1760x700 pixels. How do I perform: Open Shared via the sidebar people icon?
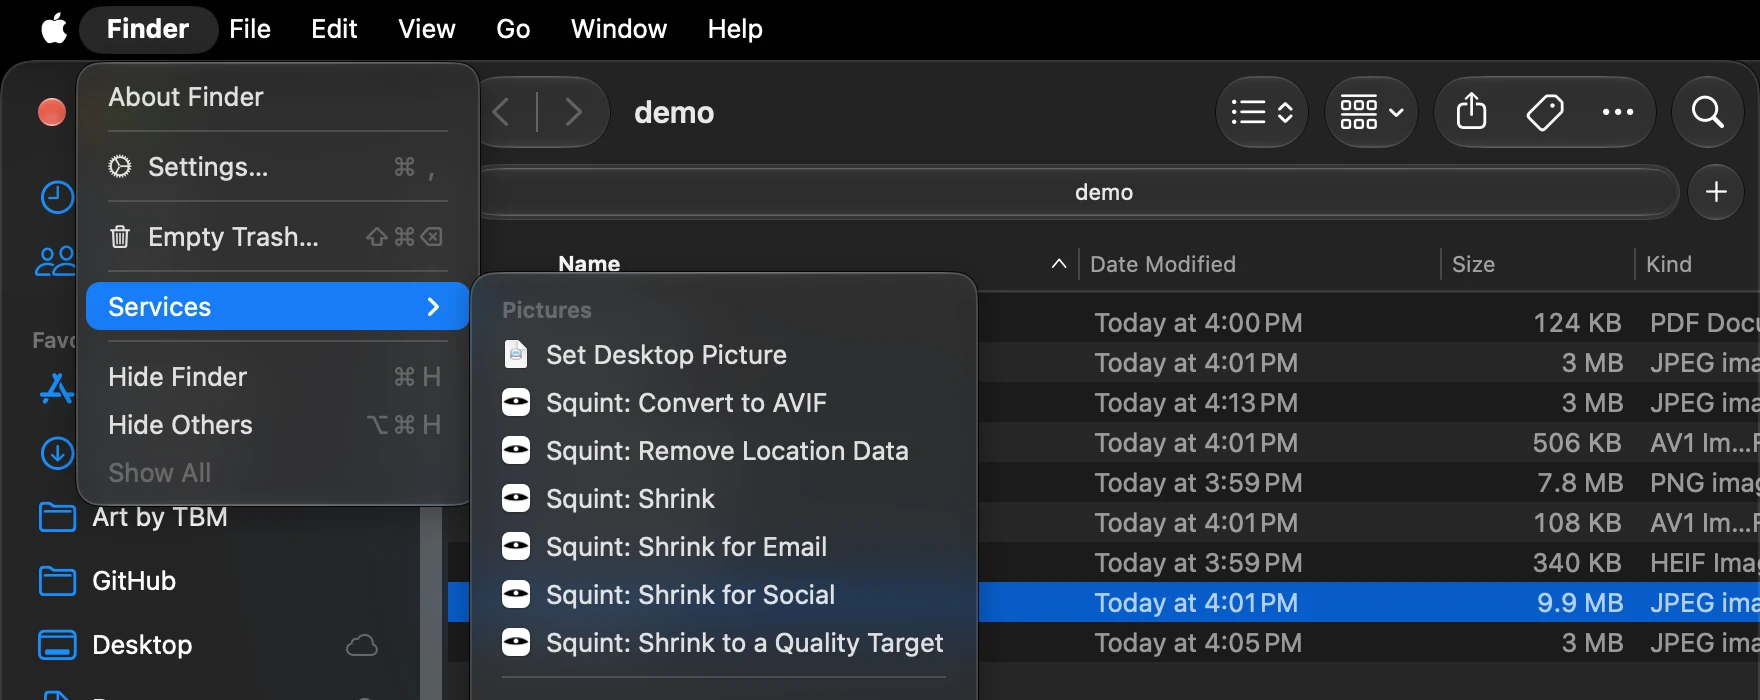coord(56,261)
